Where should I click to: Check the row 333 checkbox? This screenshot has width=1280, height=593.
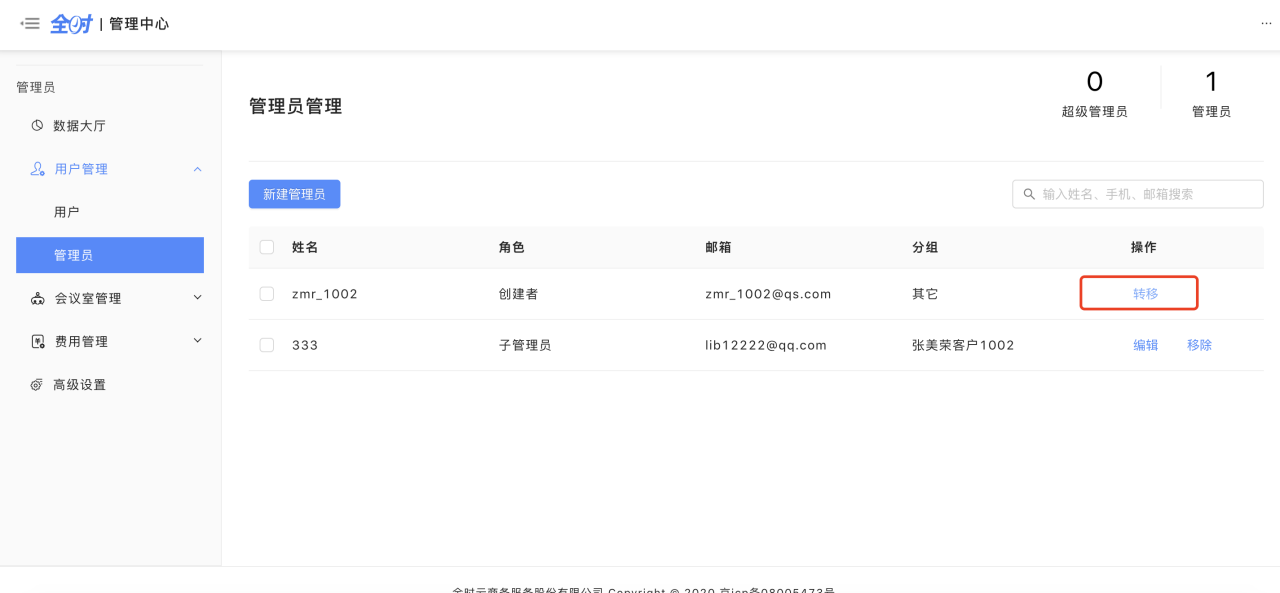tap(267, 345)
